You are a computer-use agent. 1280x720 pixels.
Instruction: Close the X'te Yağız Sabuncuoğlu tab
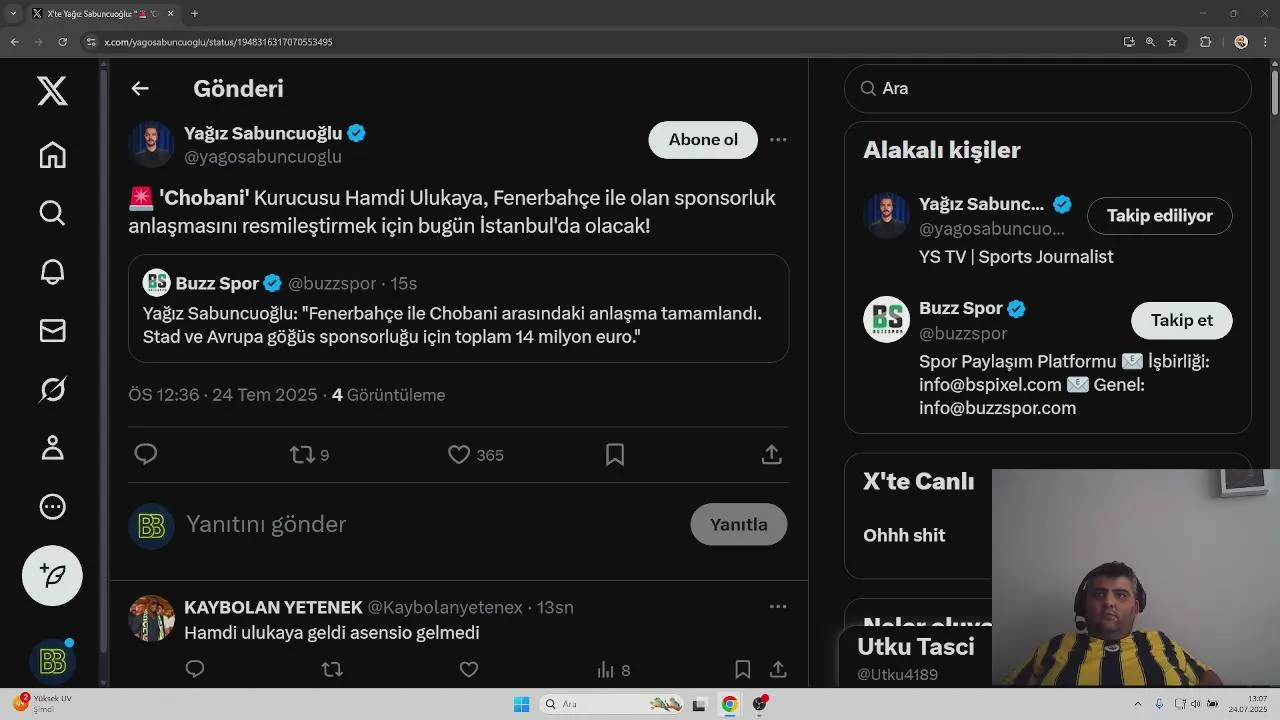click(x=170, y=14)
